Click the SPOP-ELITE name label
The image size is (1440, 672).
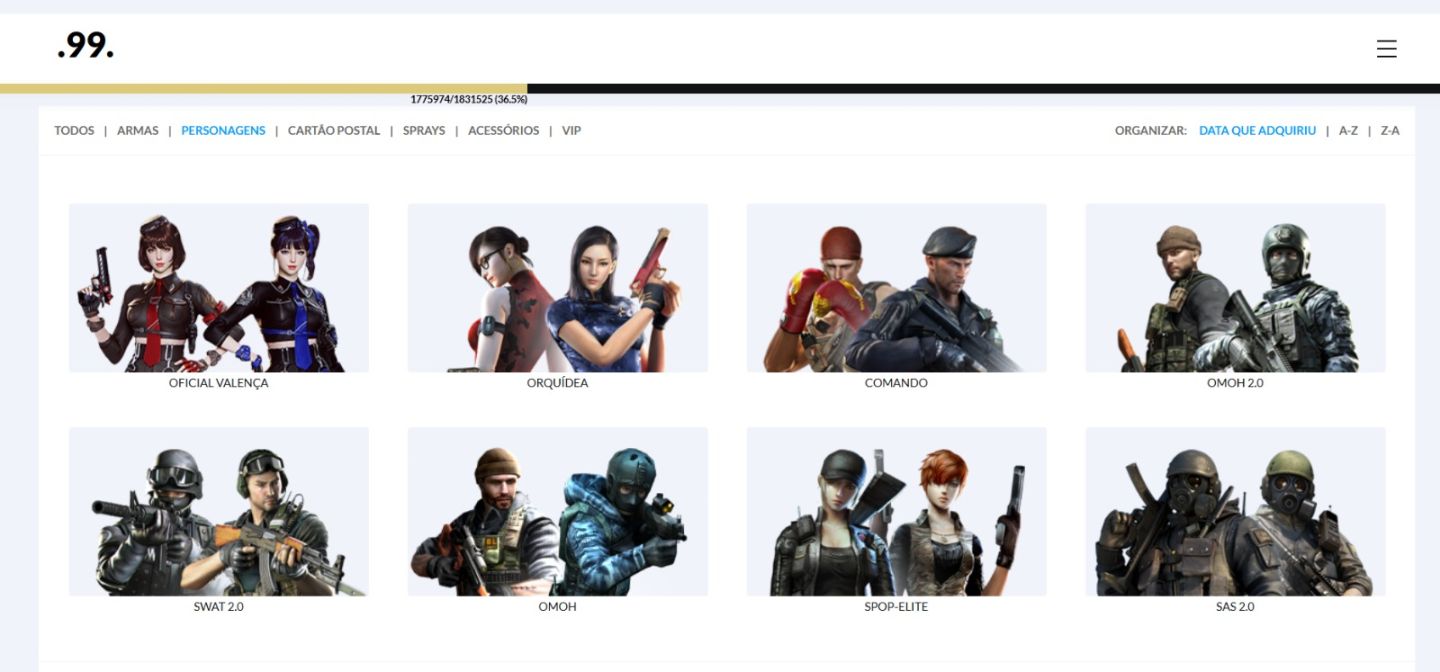point(897,607)
